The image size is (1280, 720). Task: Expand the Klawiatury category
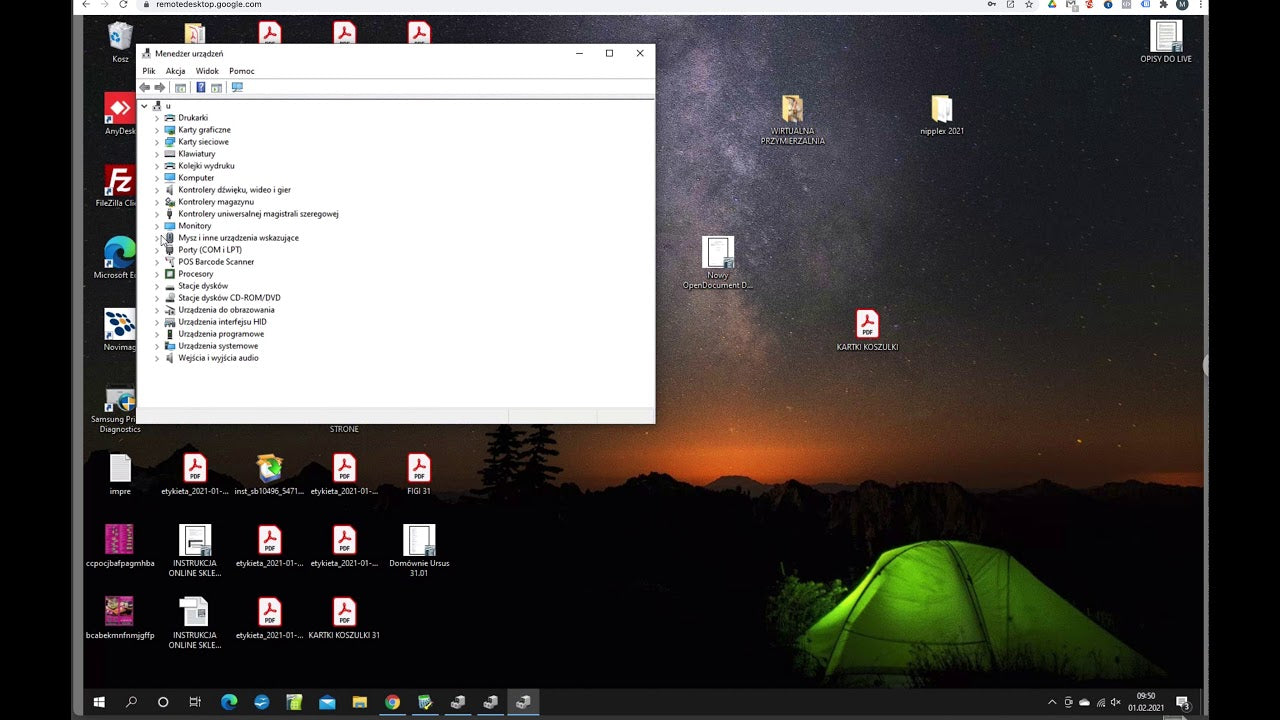tap(157, 154)
